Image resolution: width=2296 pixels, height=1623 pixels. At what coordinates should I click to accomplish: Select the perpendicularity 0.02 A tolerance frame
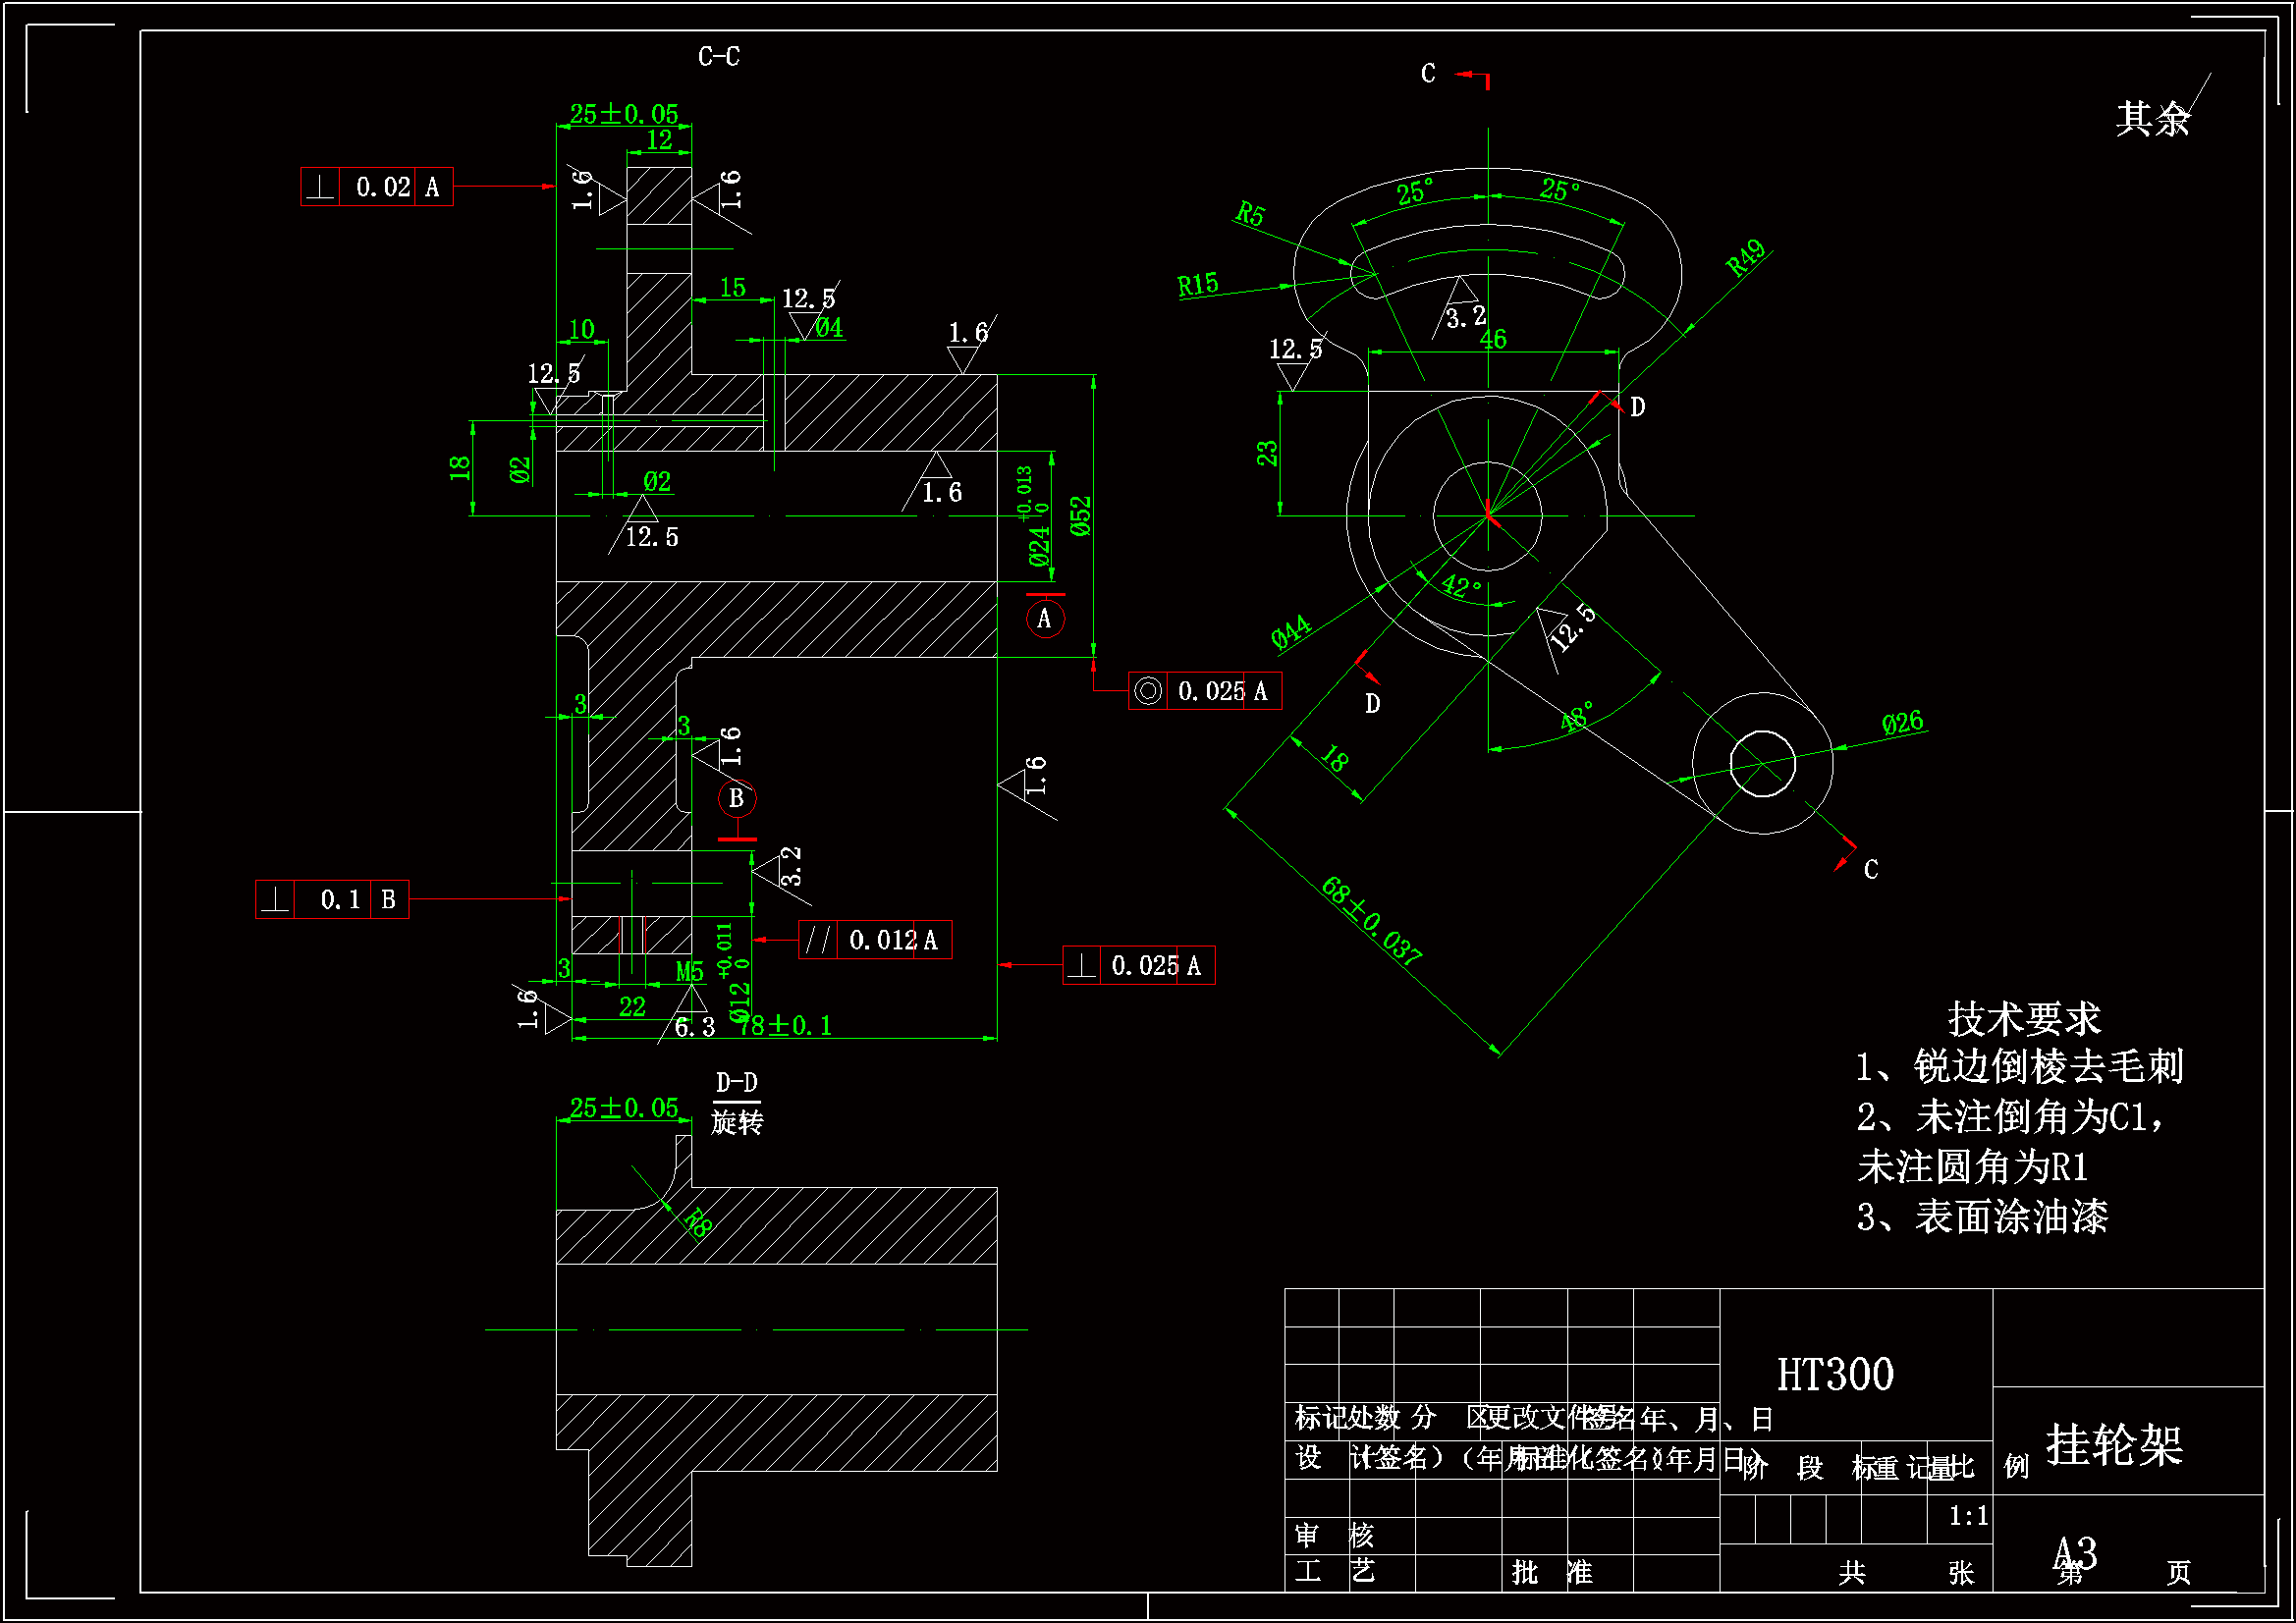(377, 187)
